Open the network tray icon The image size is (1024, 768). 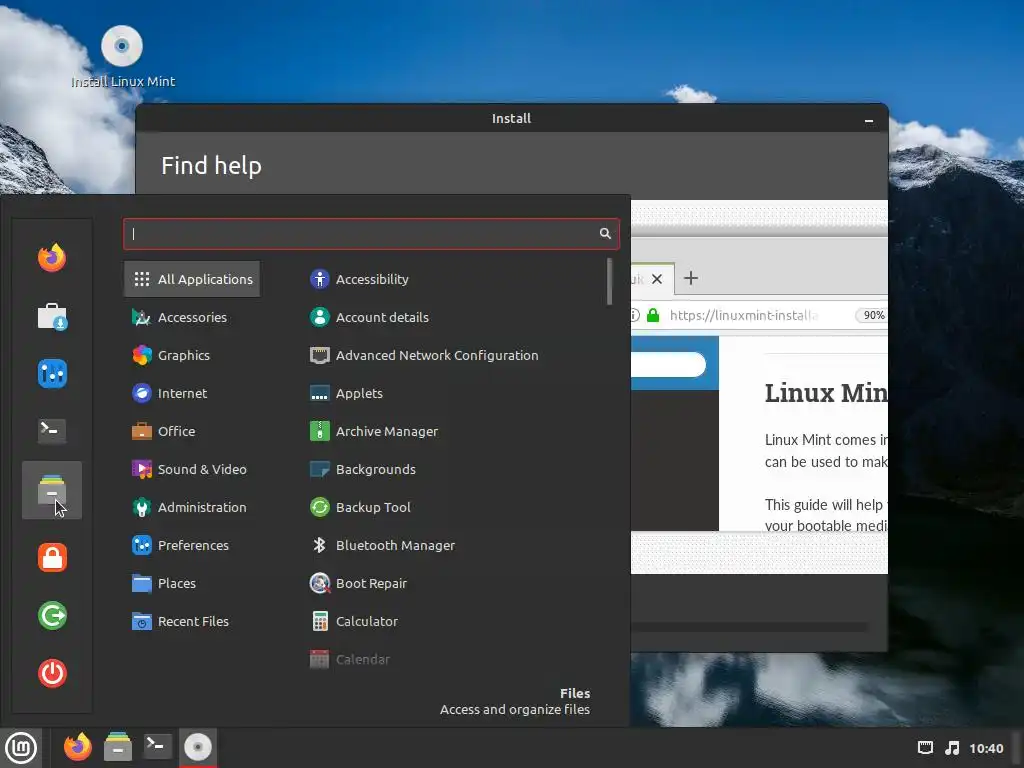pos(925,748)
